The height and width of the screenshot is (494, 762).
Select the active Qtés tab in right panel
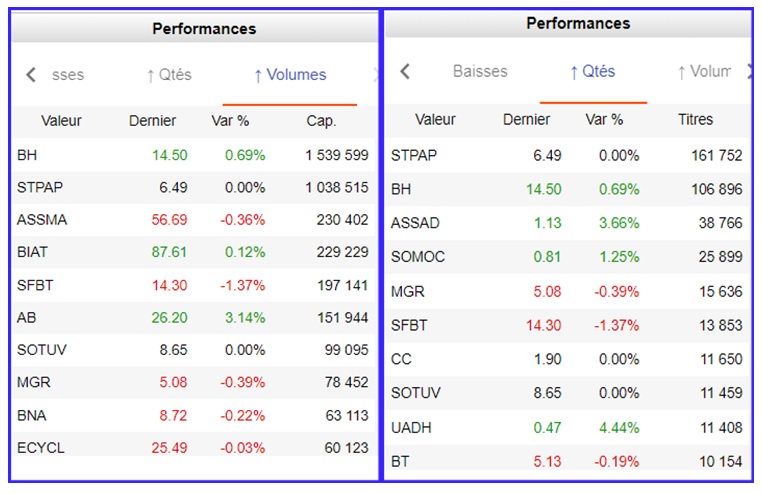pos(592,72)
